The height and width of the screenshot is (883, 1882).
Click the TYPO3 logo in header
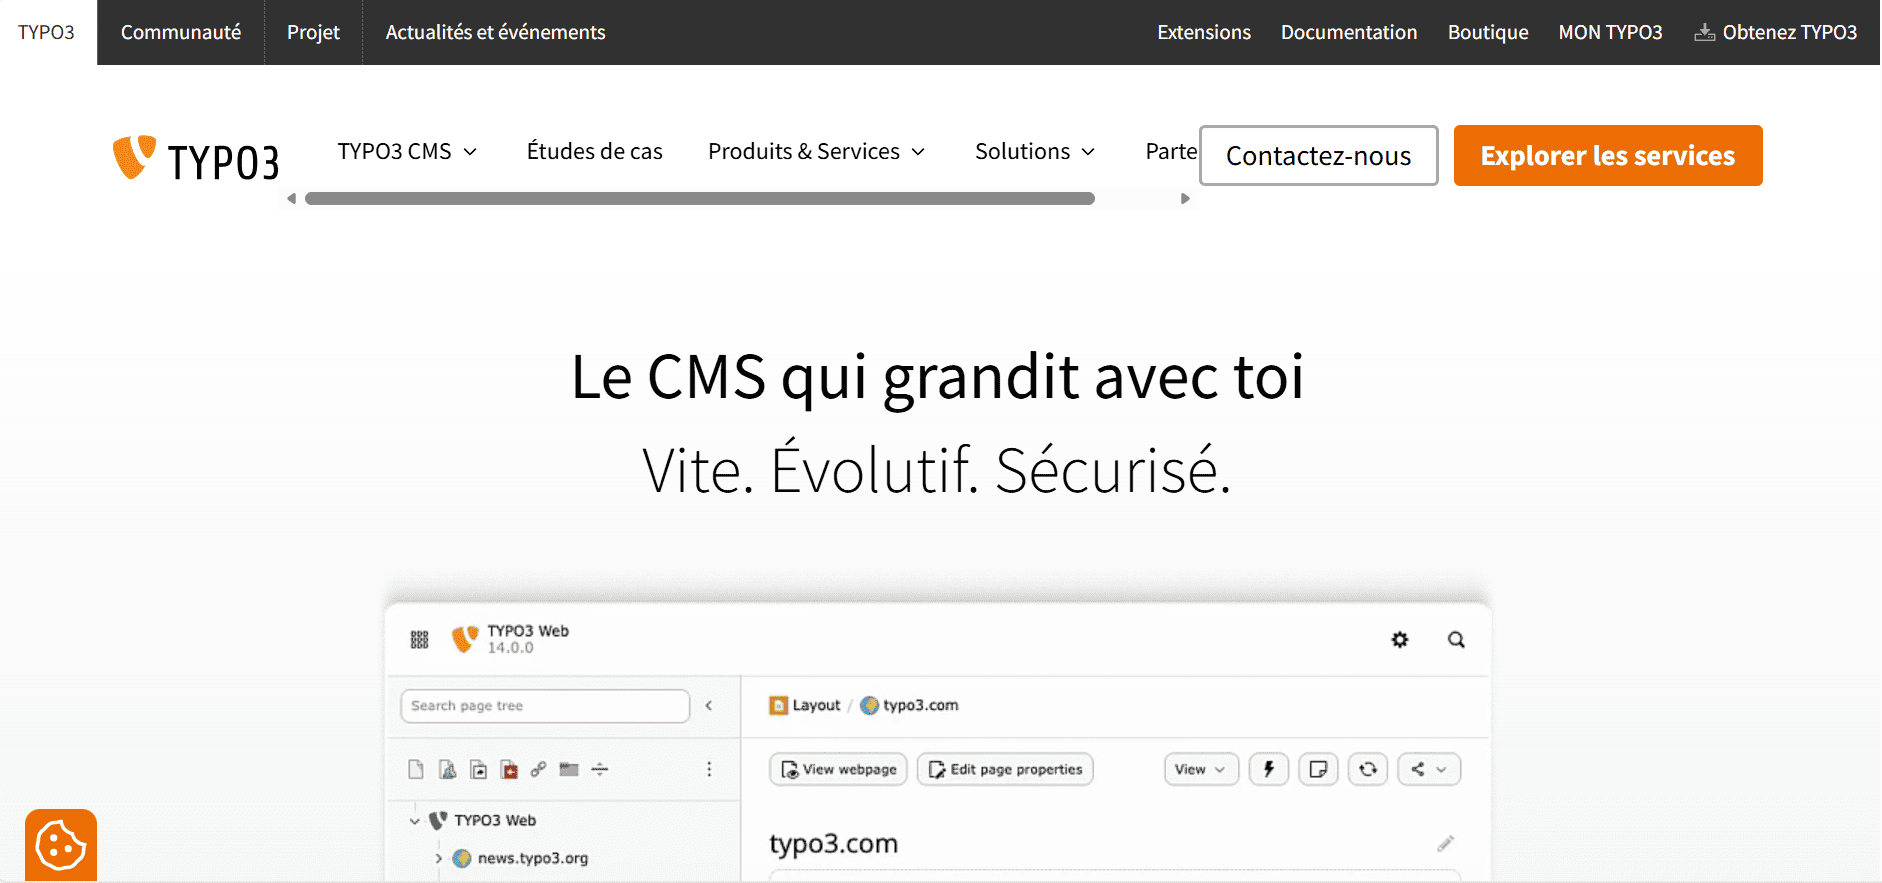[x=196, y=159]
